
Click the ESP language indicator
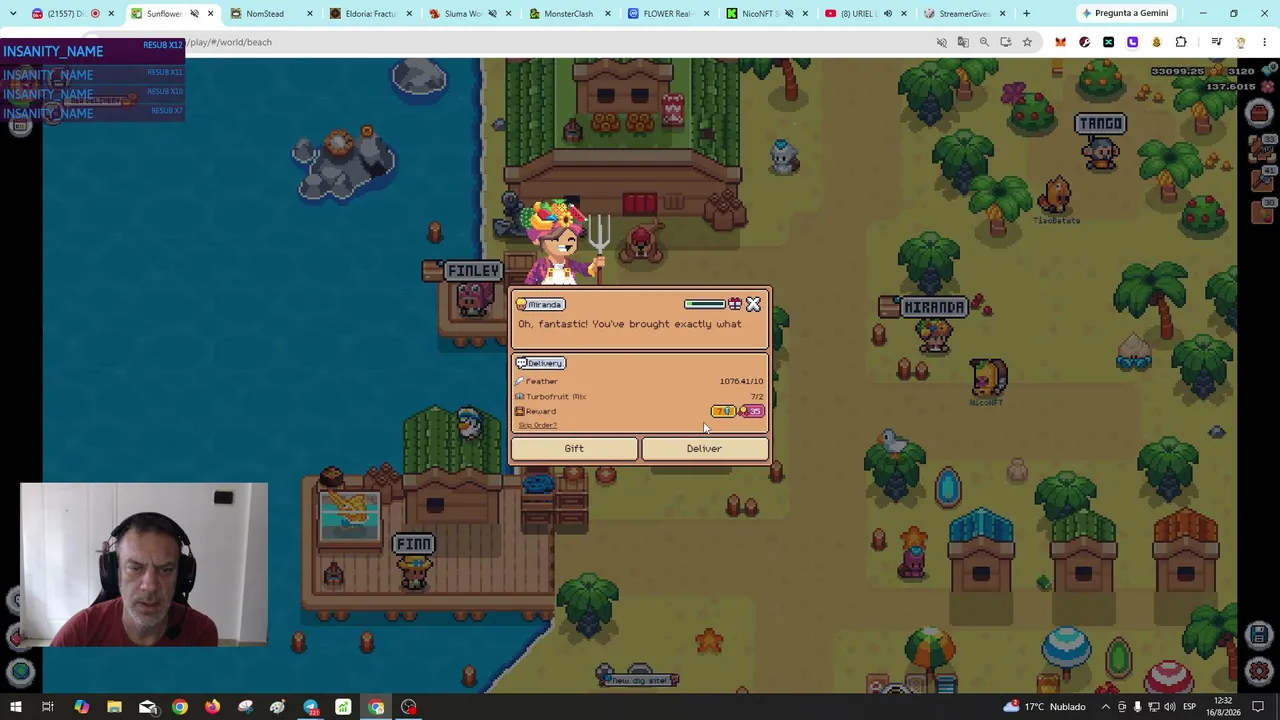1189,707
